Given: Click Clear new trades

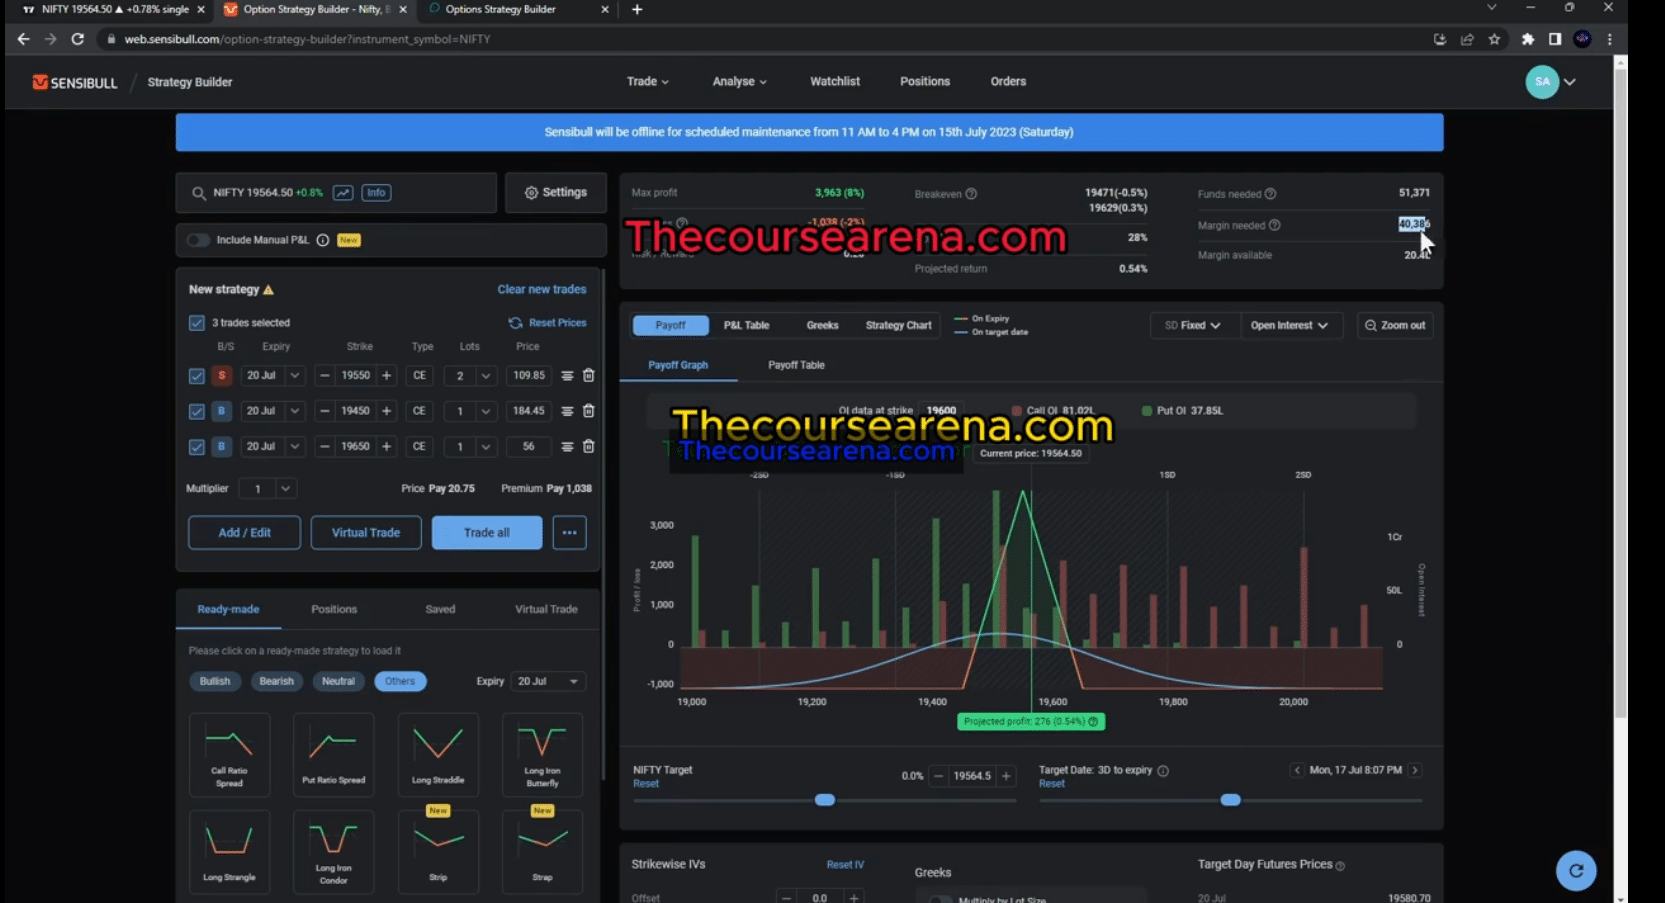Looking at the screenshot, I should (x=542, y=290).
